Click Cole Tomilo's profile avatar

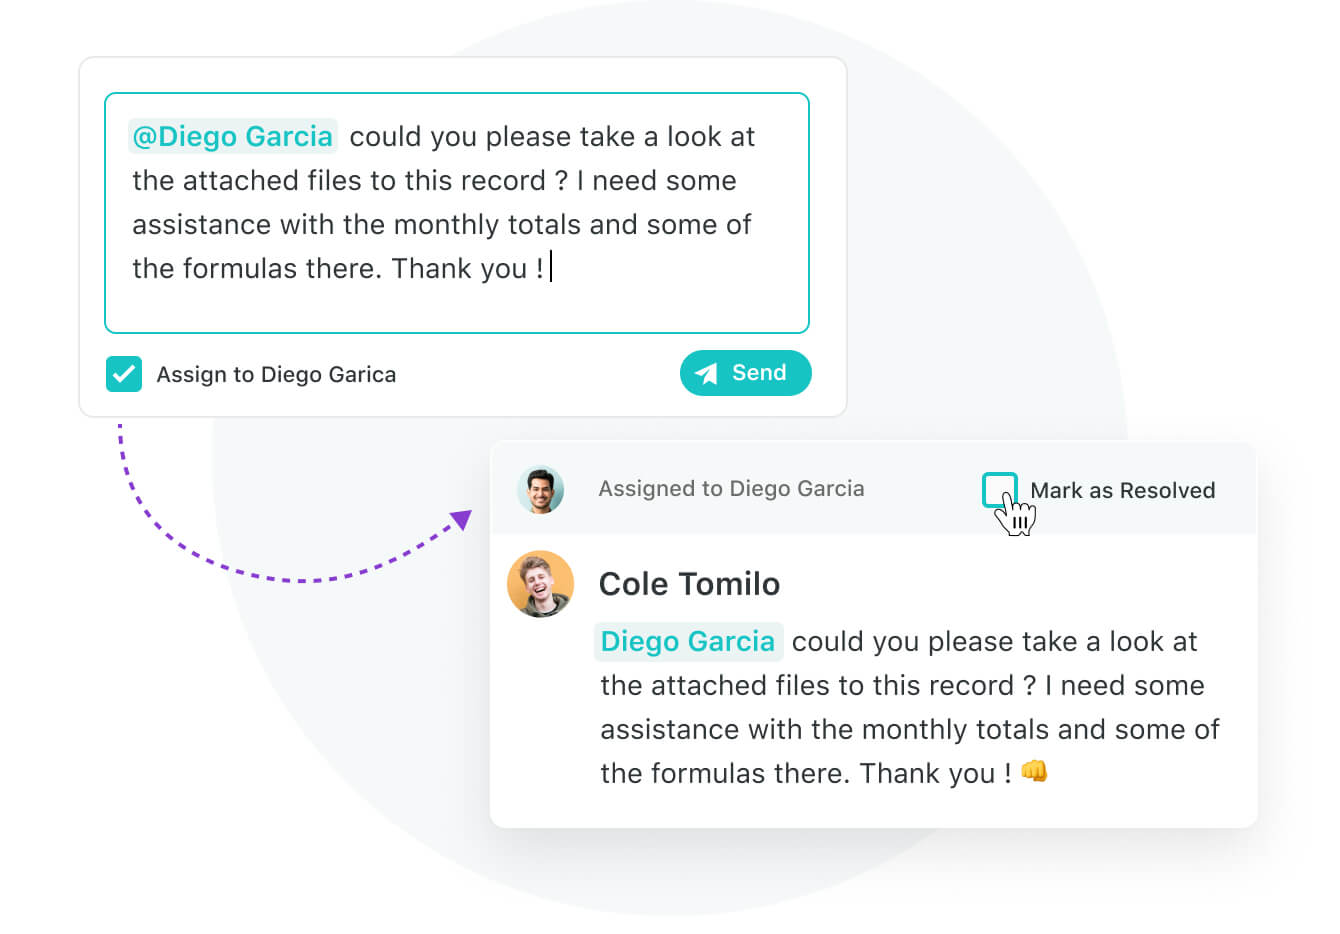(541, 584)
